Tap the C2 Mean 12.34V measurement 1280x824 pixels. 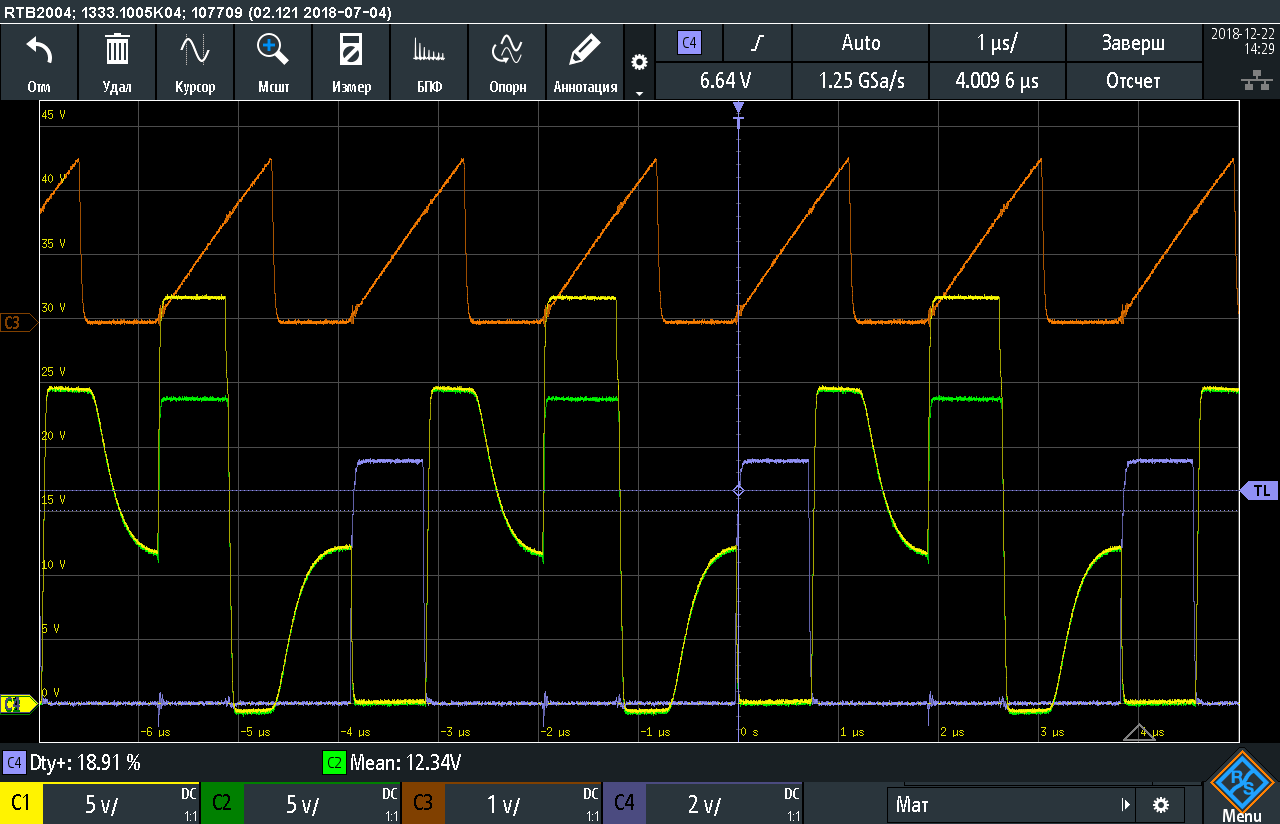point(393,763)
